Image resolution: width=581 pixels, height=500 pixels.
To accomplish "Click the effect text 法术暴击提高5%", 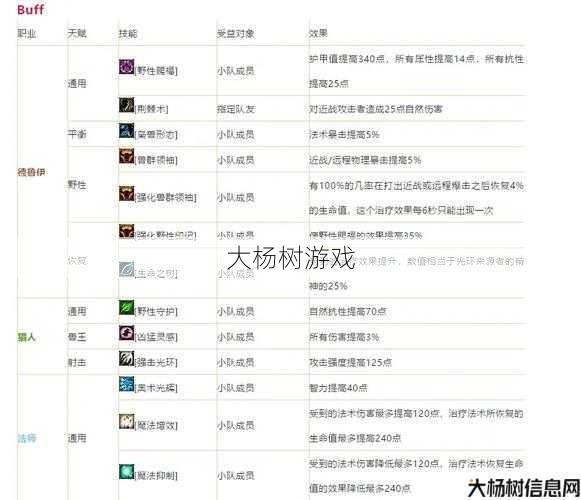I will 344,134.
